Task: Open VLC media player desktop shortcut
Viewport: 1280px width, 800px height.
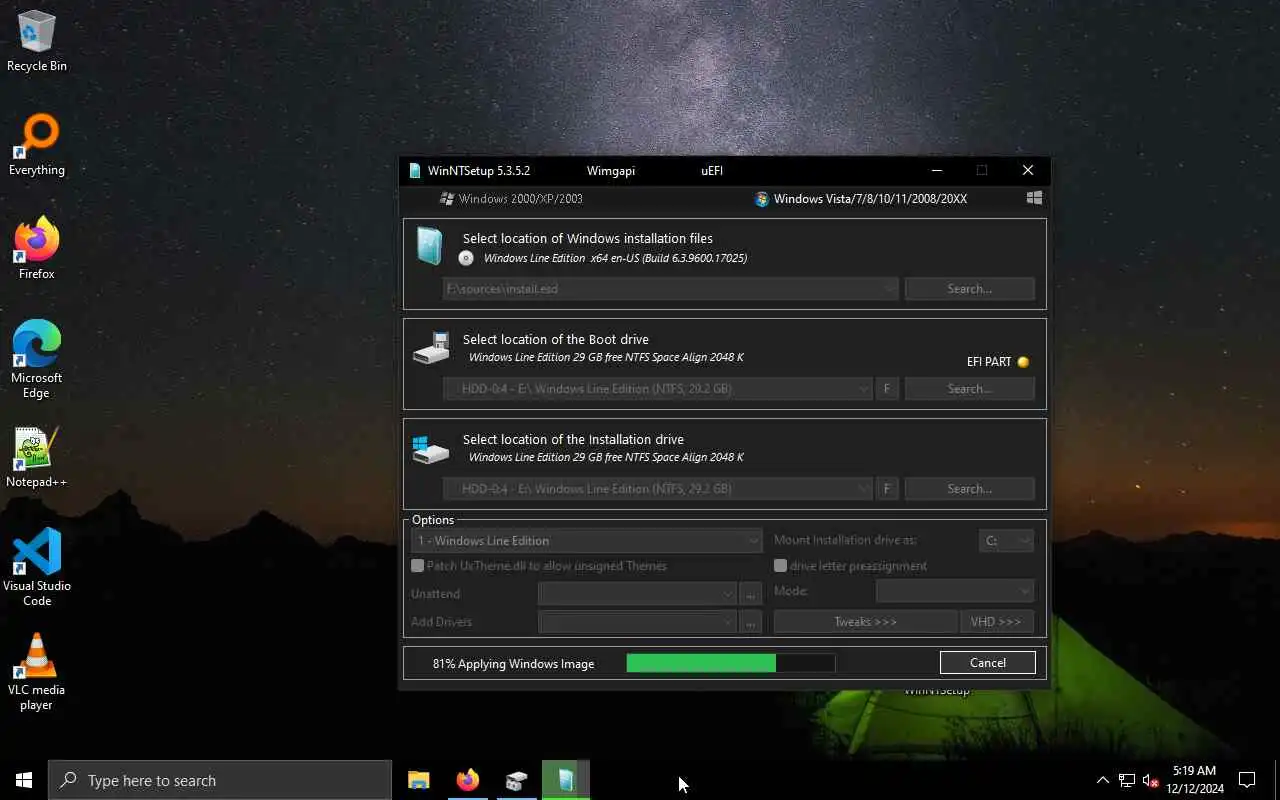Action: click(x=37, y=672)
